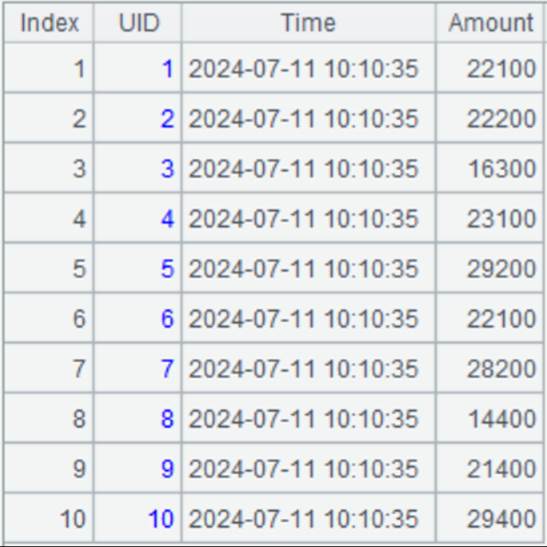Open UID link 7

click(x=167, y=369)
